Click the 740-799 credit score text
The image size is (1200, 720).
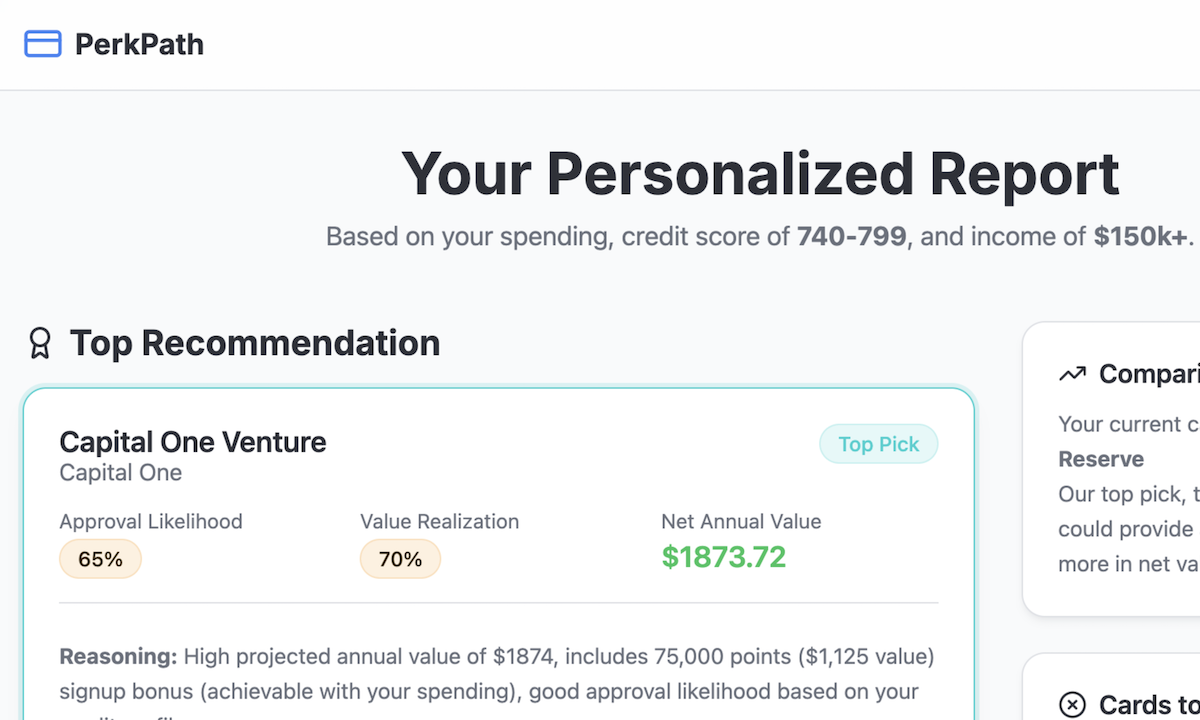coord(851,237)
